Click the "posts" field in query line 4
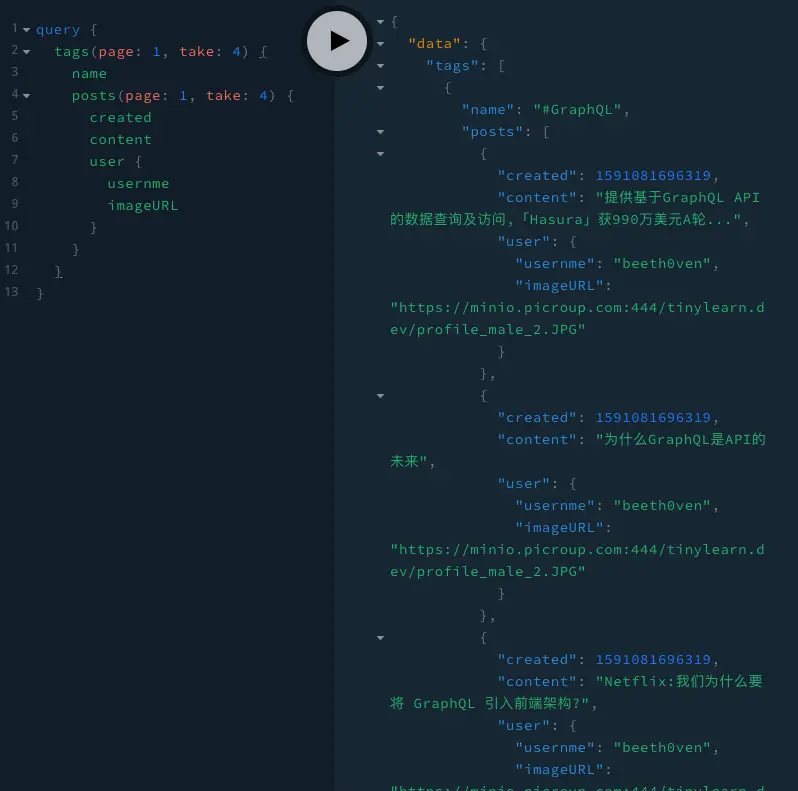Screen dimensions: 798x791 [x=94, y=95]
